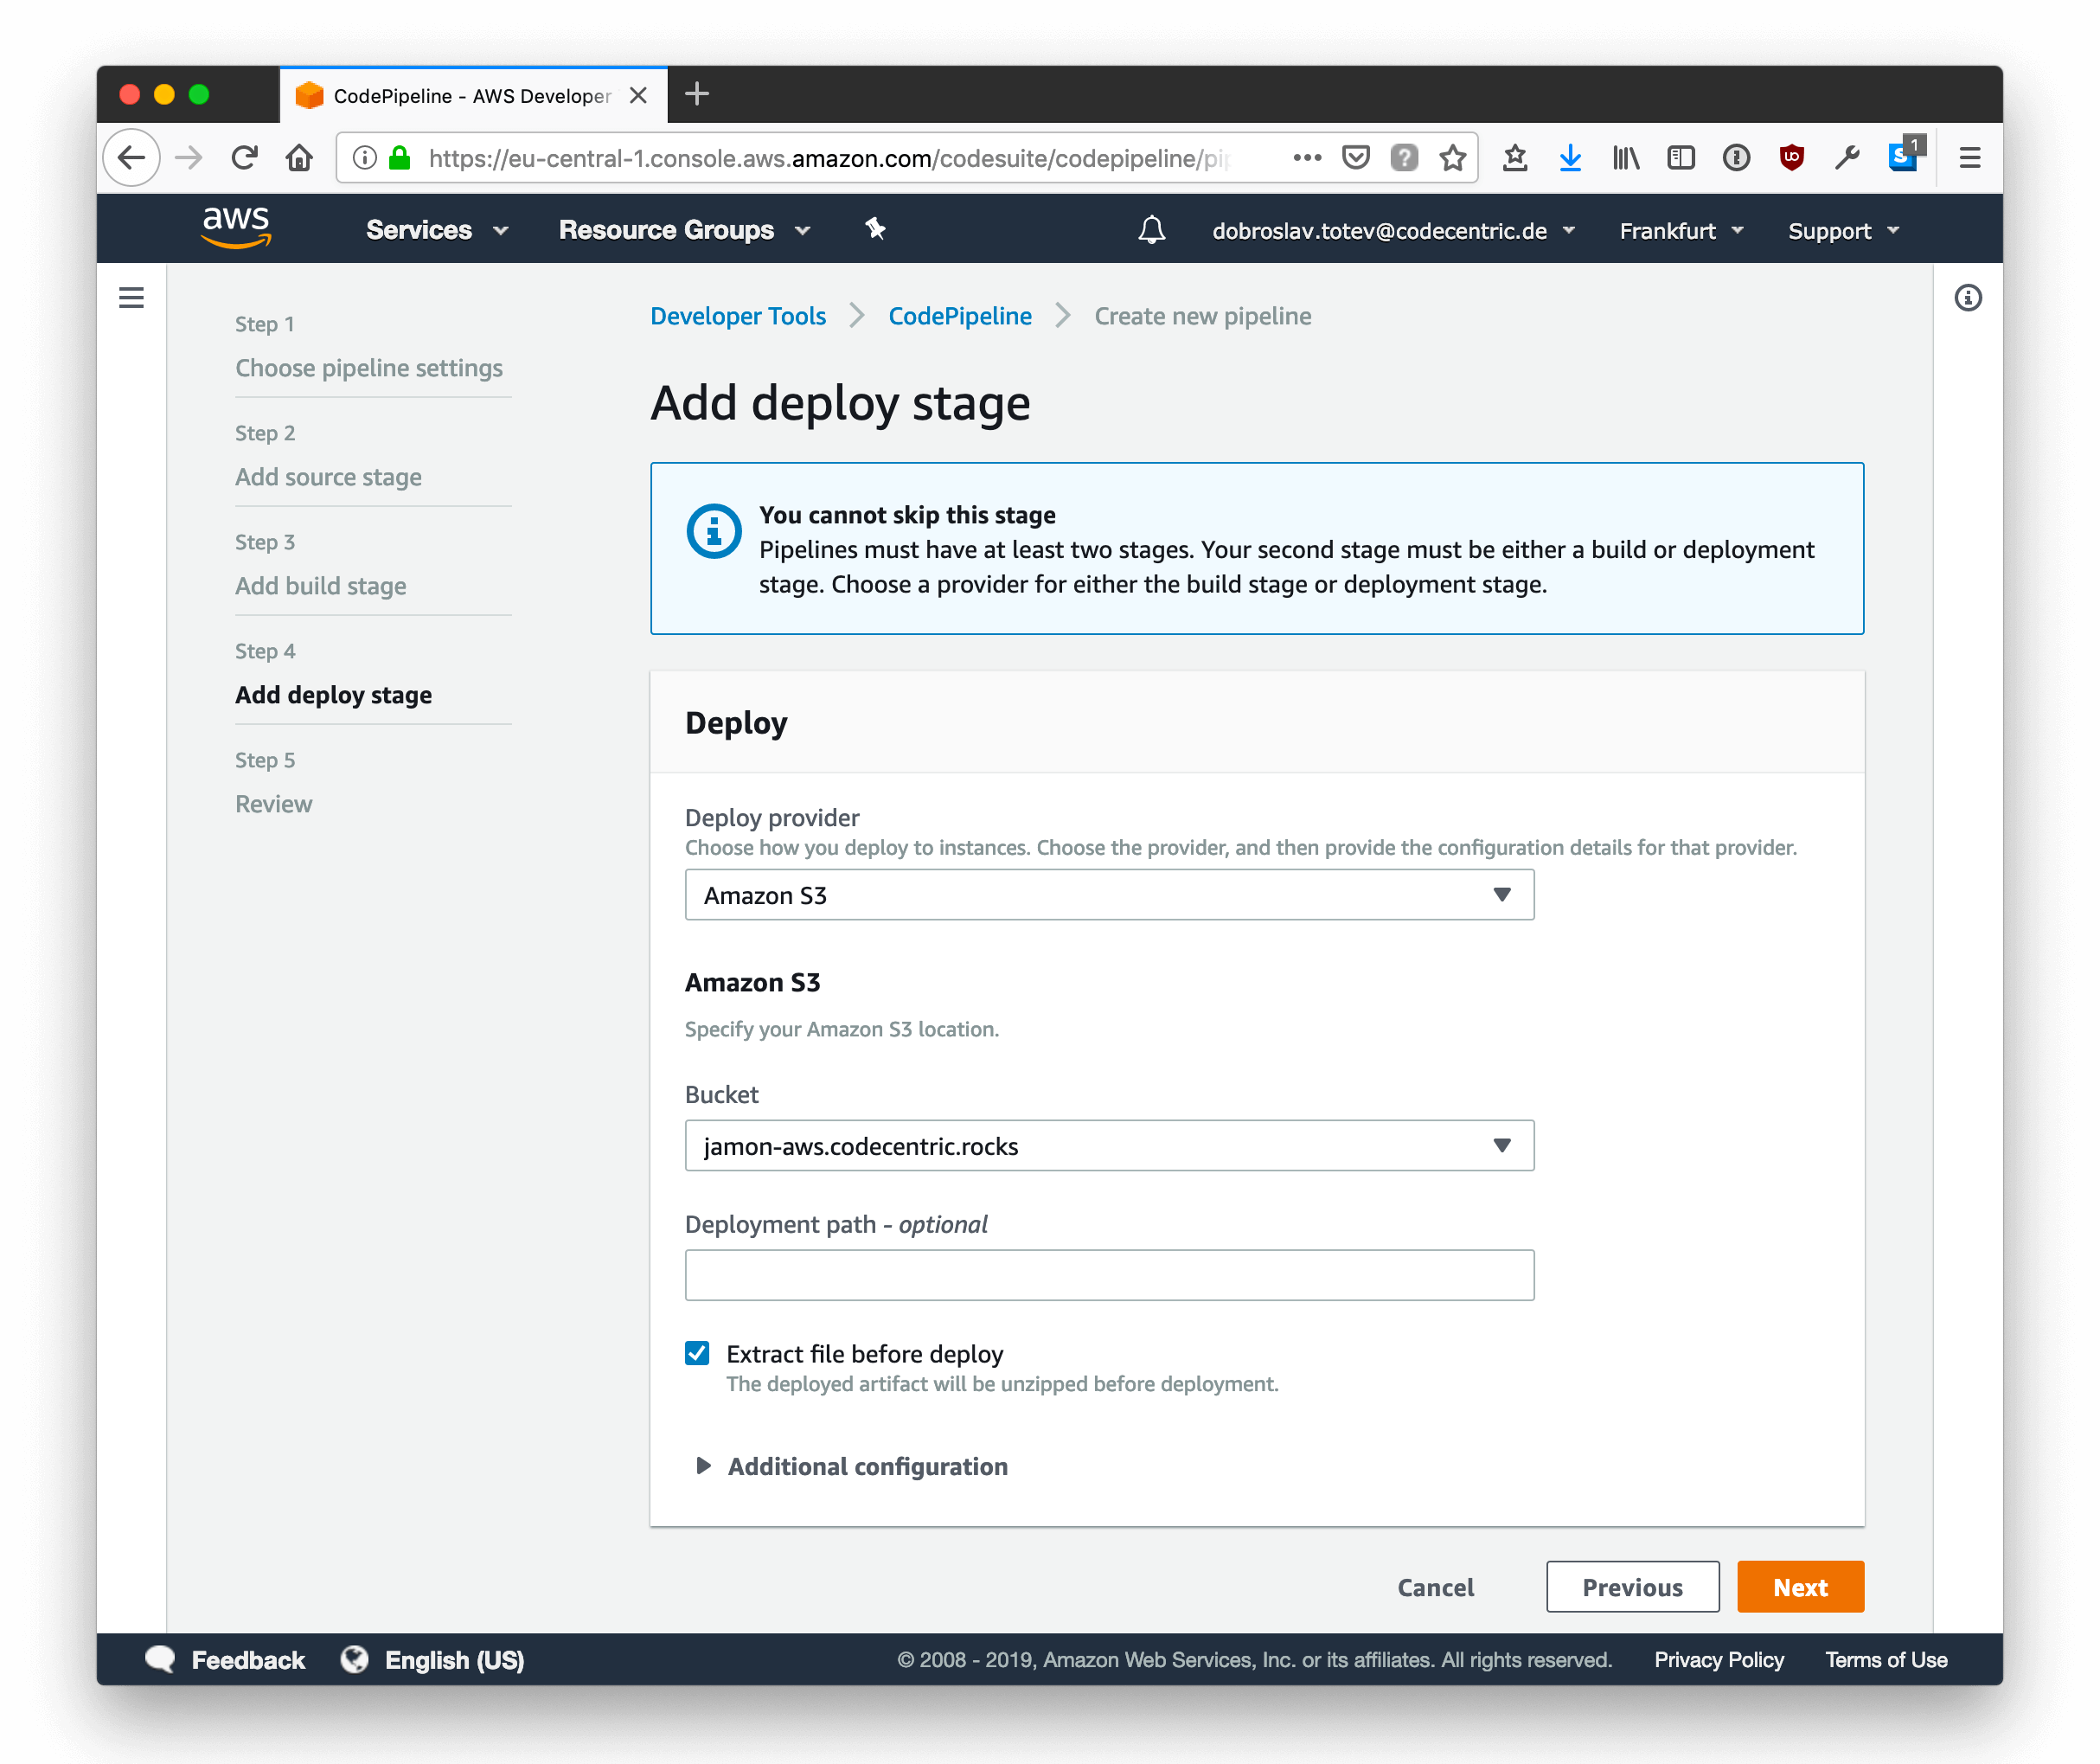
Task: Click the Deployment path input field
Action: (x=1108, y=1275)
